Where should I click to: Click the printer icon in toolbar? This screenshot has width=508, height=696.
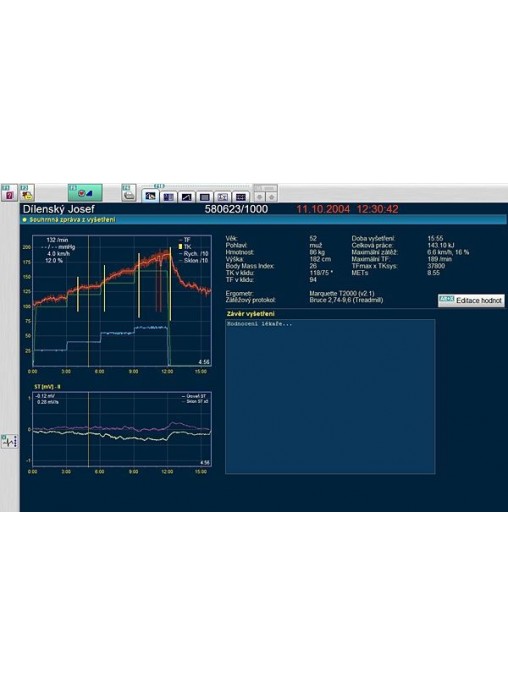click(129, 193)
